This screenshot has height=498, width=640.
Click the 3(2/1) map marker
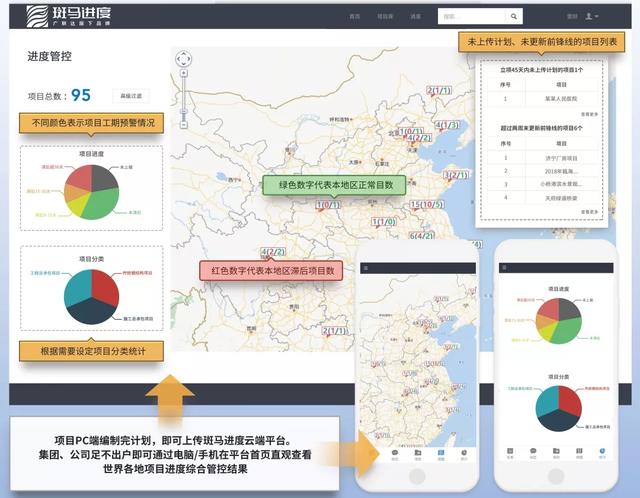coord(456,175)
